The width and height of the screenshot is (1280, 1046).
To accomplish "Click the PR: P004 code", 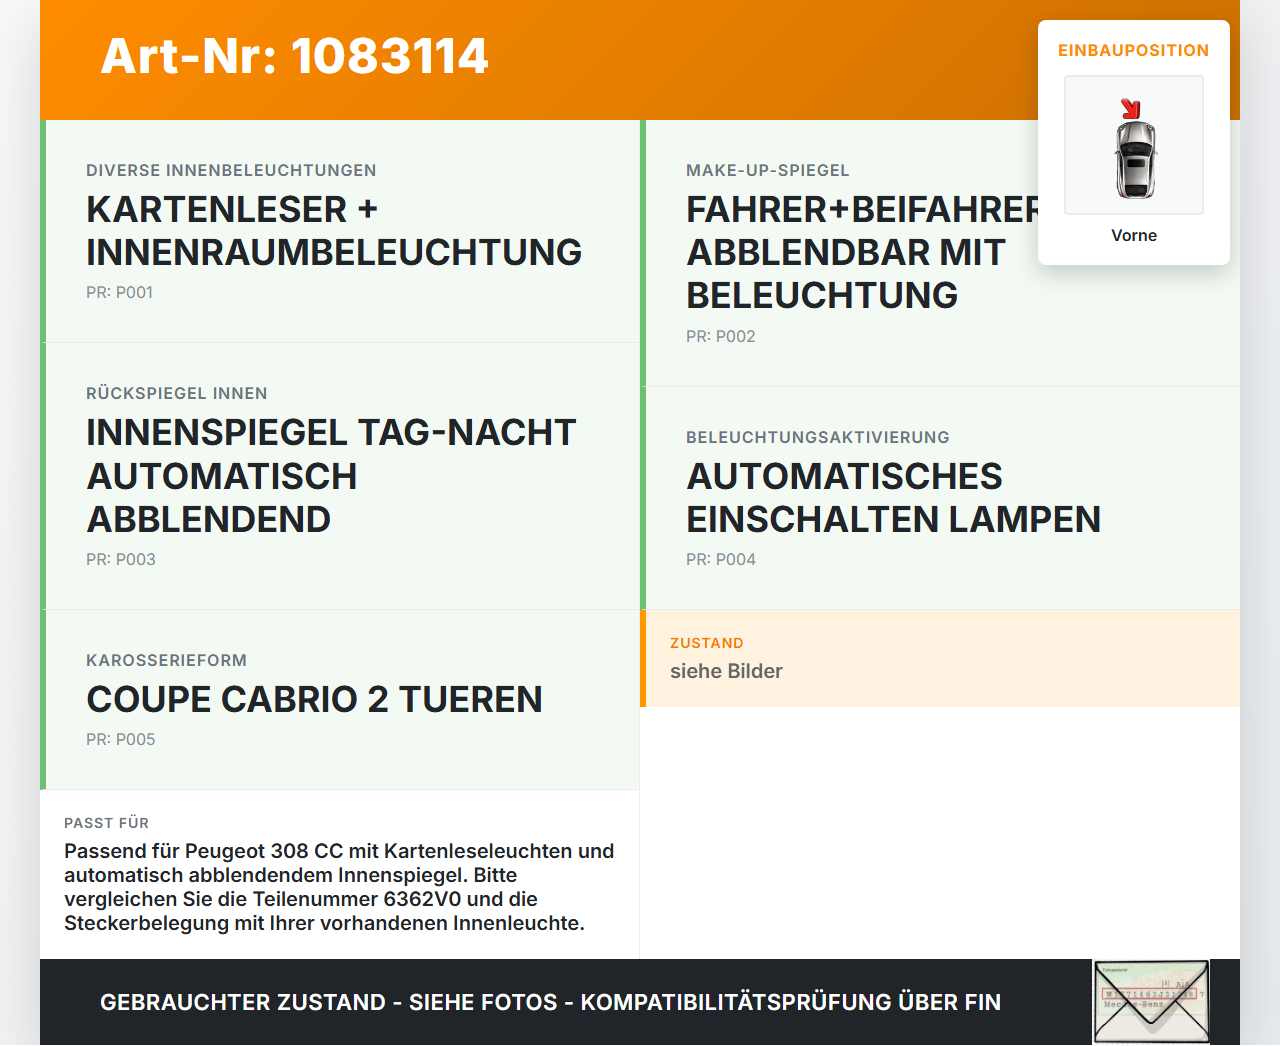I will [x=720, y=560].
